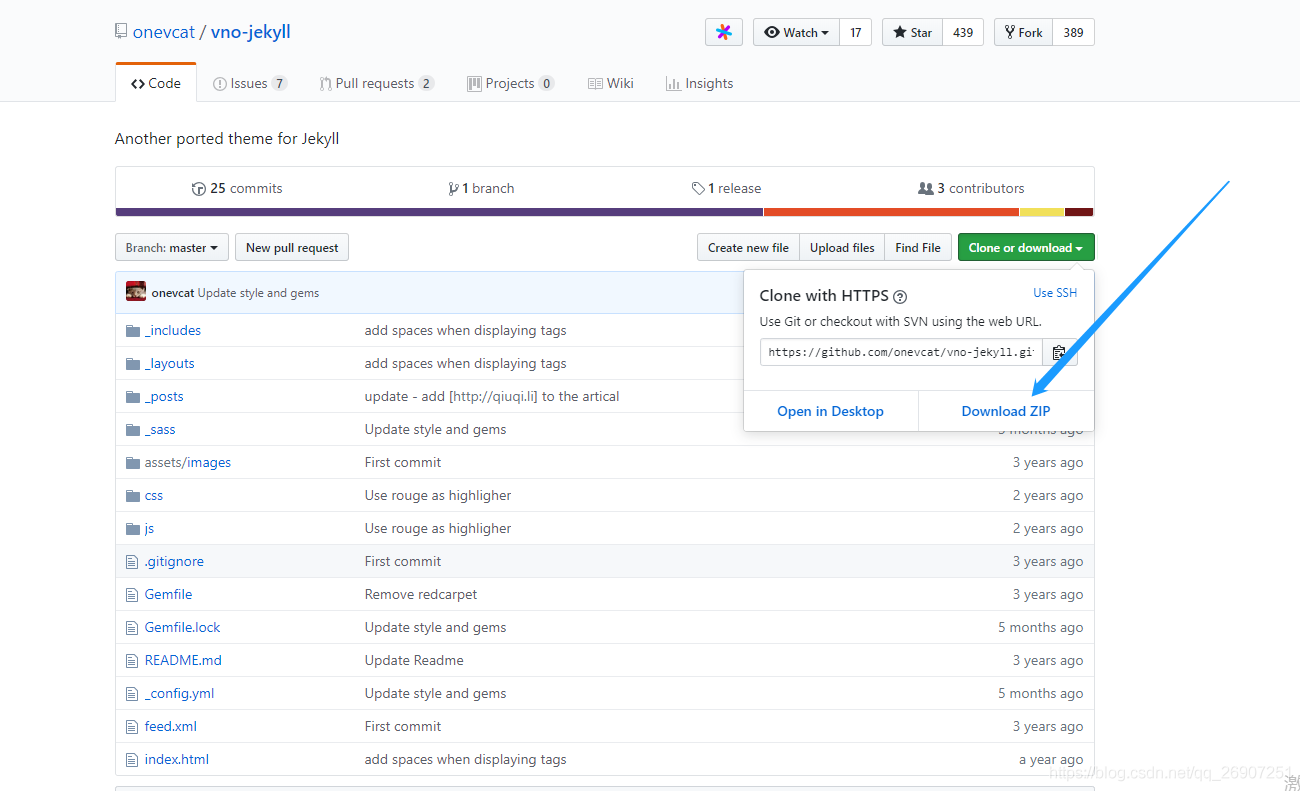Click the colorful asterisk extension icon
1300x791 pixels.
724,32
